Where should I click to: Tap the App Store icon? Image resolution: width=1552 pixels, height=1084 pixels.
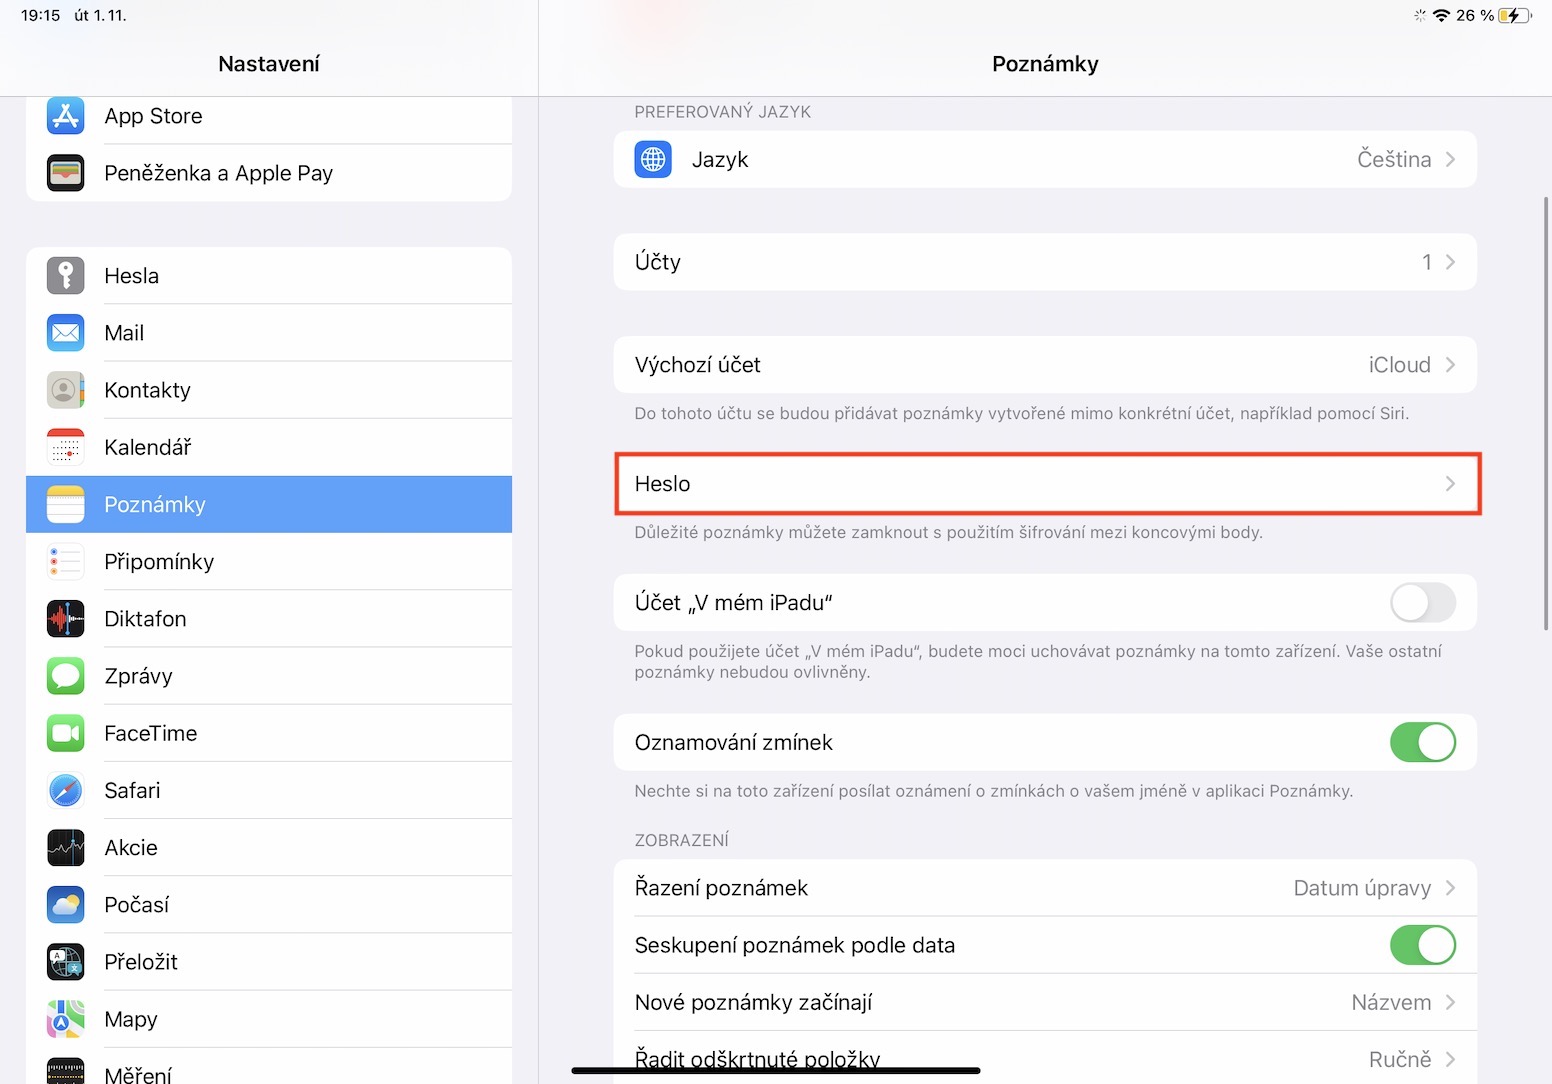[x=66, y=116]
